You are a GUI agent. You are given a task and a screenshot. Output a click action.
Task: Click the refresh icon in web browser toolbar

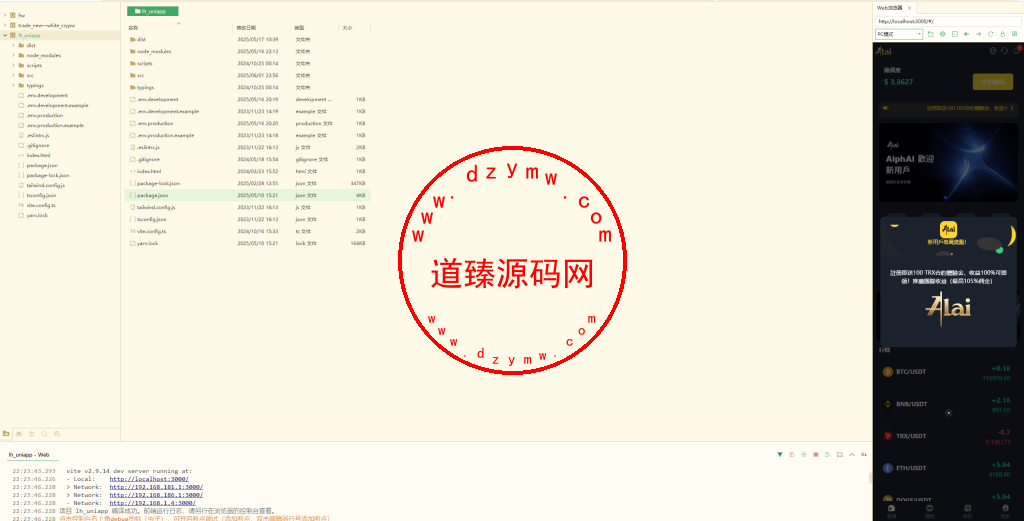991,34
